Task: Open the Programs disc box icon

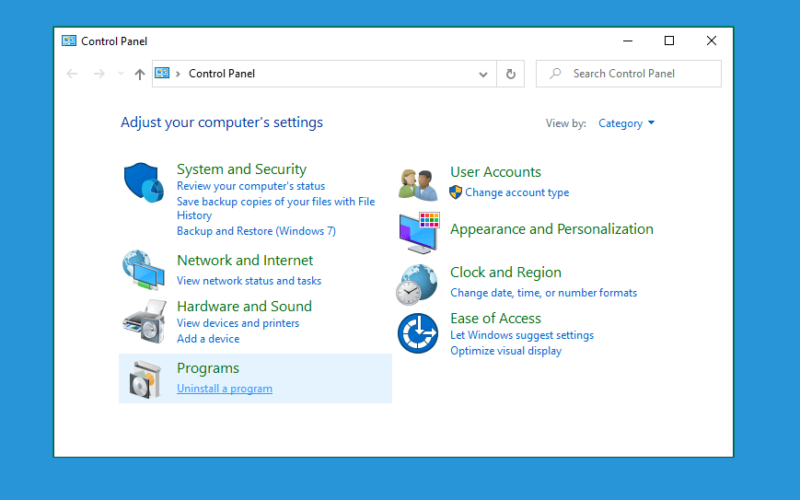Action: (x=145, y=380)
